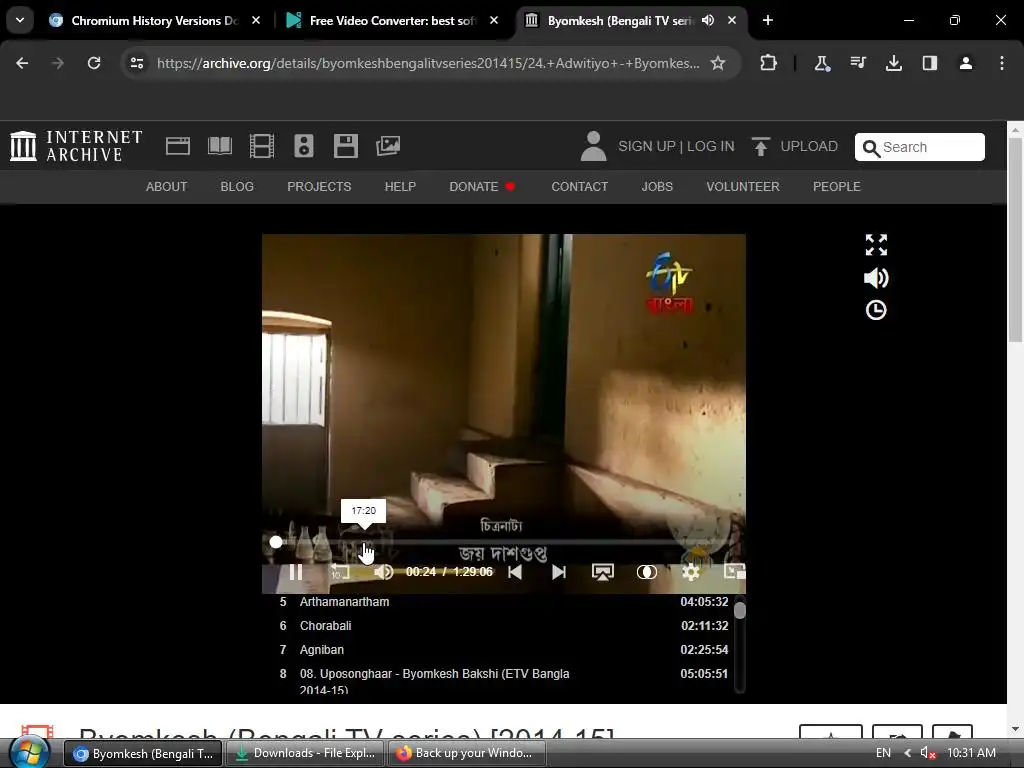This screenshot has height=768, width=1024.
Task: Open the Software (floppy disk) icon
Action: [x=345, y=146]
